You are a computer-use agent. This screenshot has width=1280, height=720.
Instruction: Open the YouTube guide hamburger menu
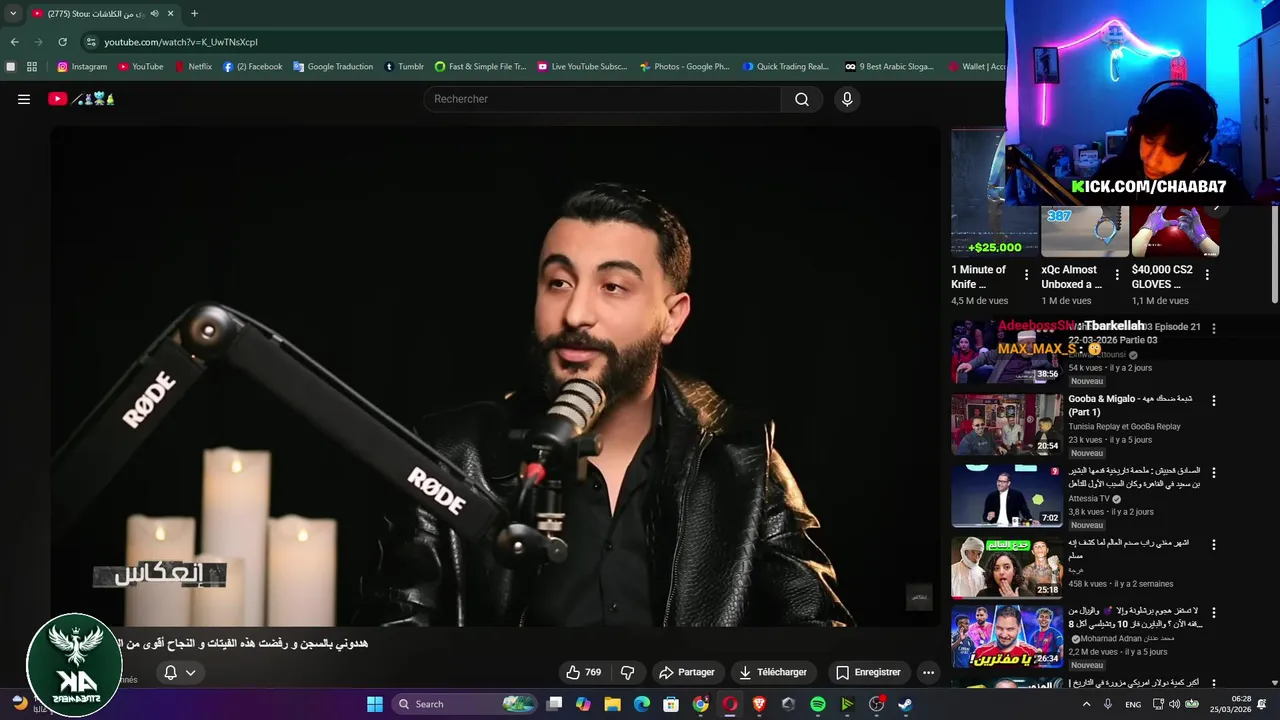pyautogui.click(x=24, y=99)
